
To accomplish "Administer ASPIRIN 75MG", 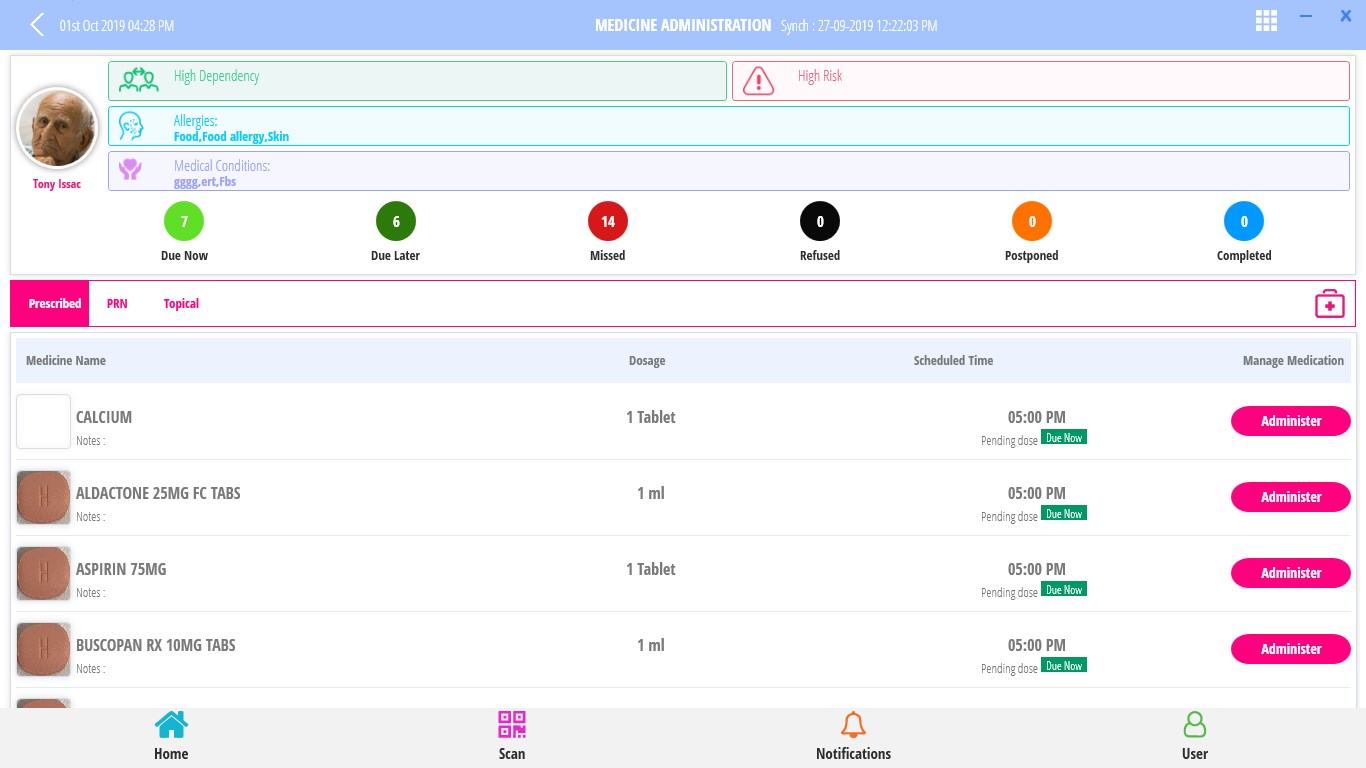I will point(1290,573).
